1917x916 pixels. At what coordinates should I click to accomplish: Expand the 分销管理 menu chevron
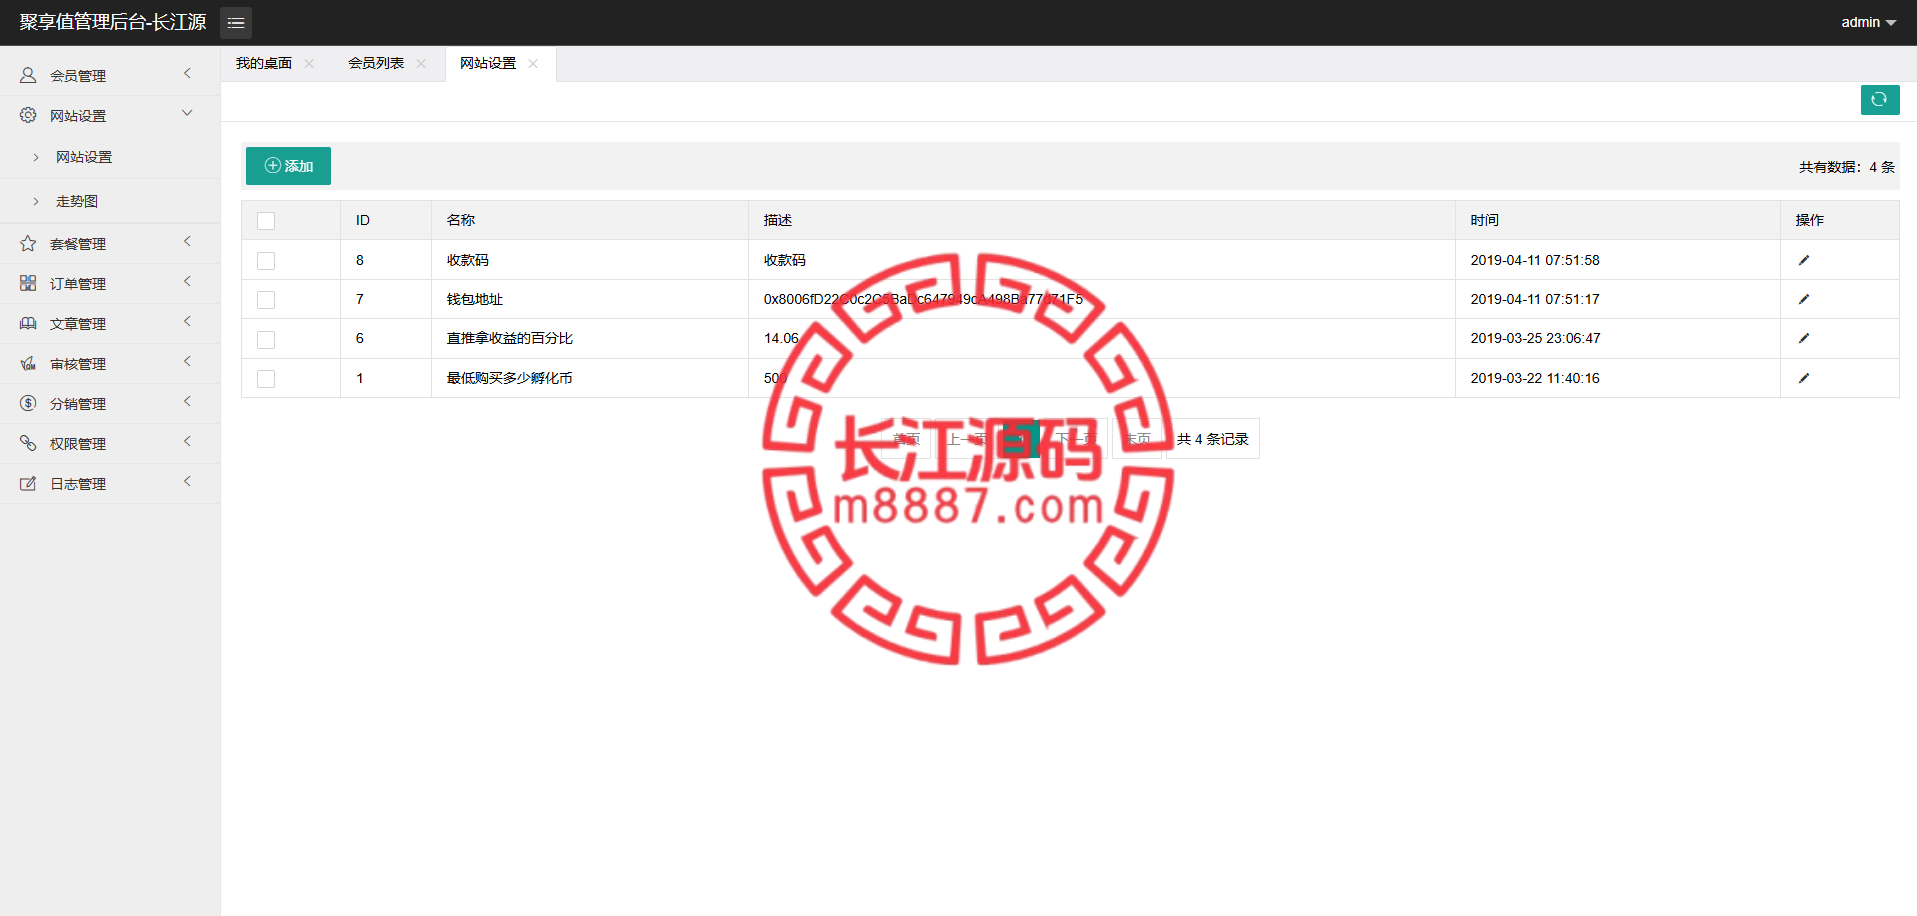coord(187,401)
